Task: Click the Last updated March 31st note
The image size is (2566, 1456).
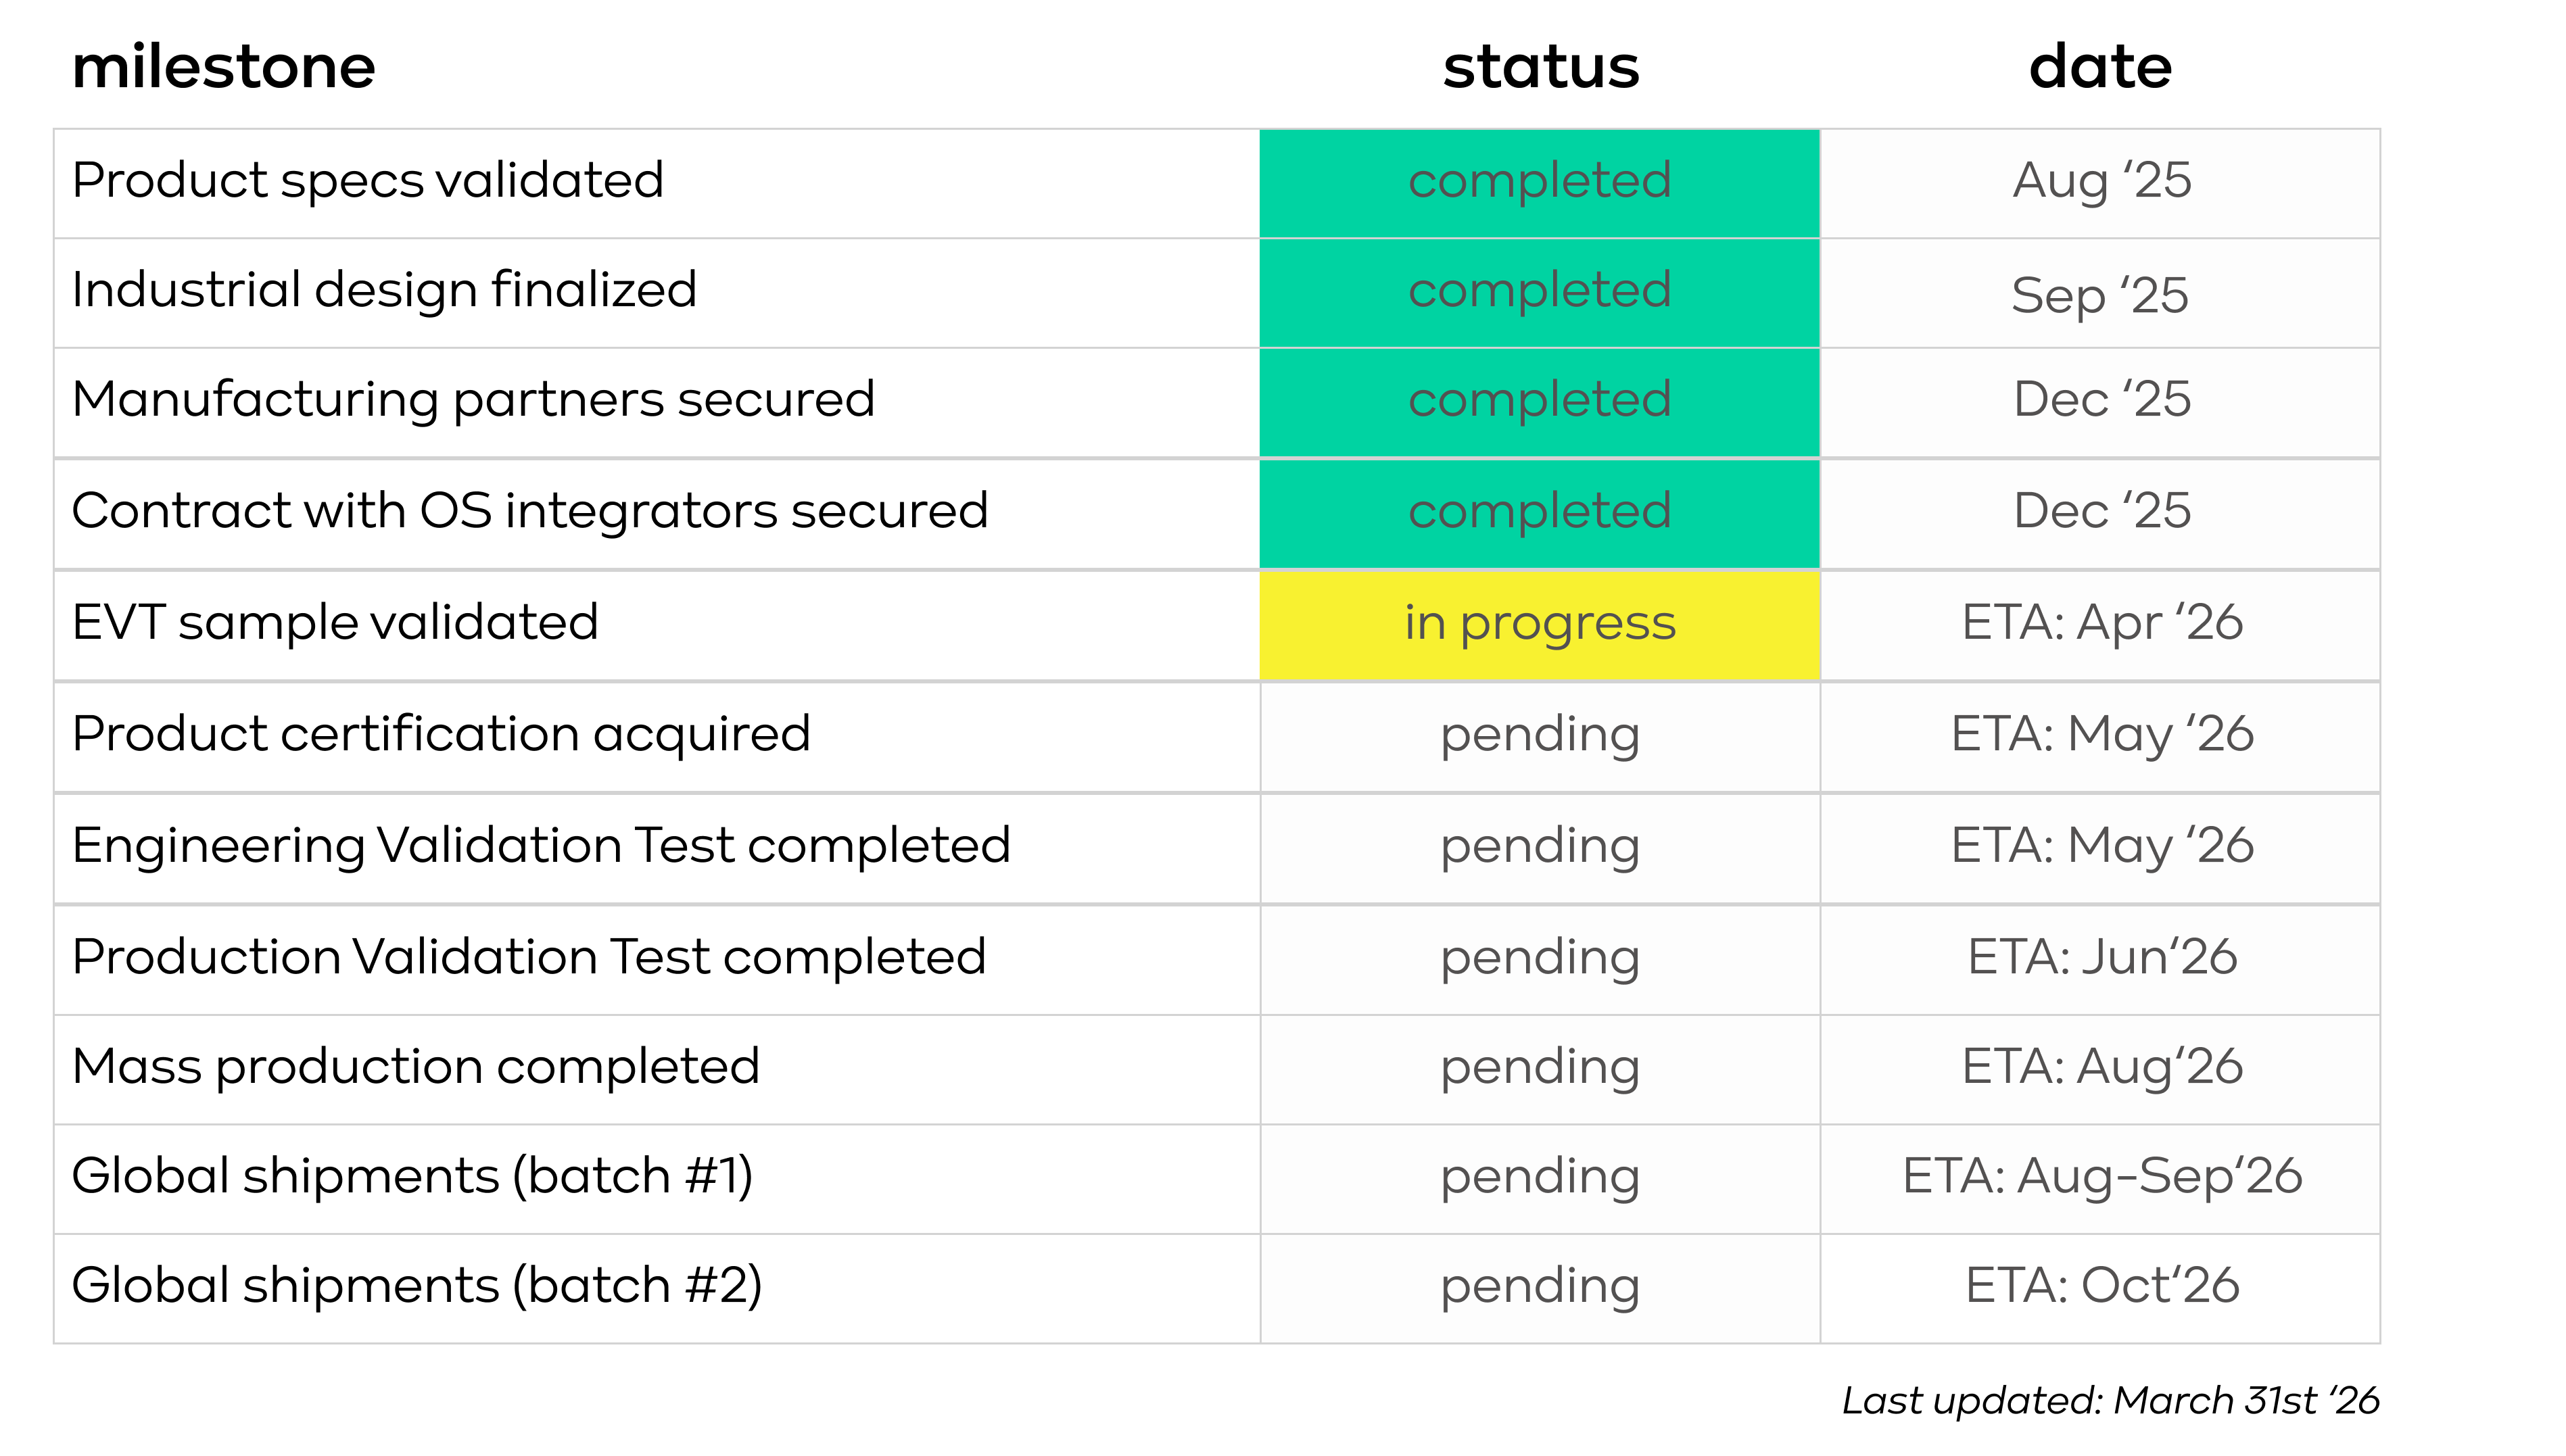Action: click(x=2111, y=1400)
